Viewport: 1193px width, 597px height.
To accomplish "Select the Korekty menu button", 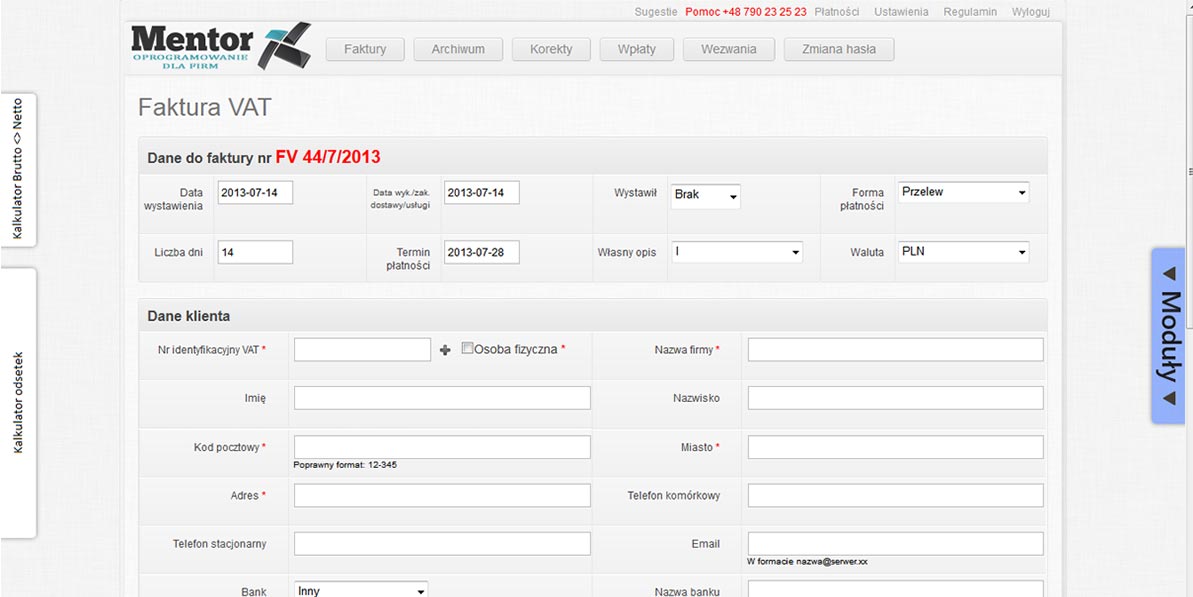I will [x=551, y=49].
